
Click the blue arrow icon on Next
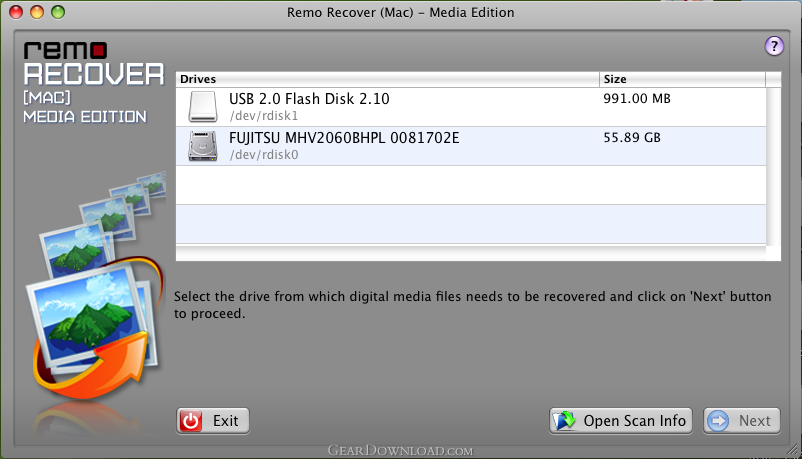[x=718, y=421]
